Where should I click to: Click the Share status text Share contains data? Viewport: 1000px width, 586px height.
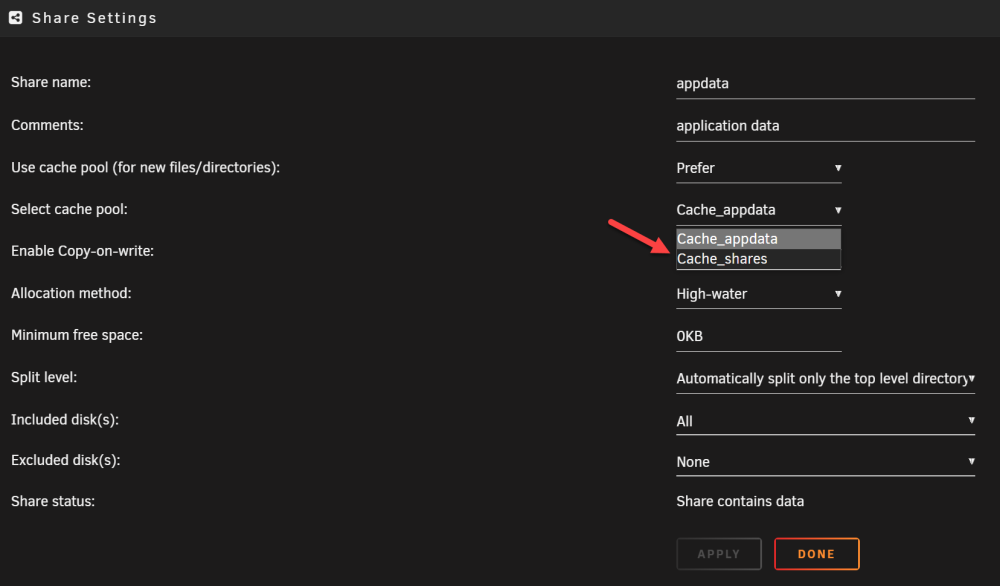(x=740, y=502)
